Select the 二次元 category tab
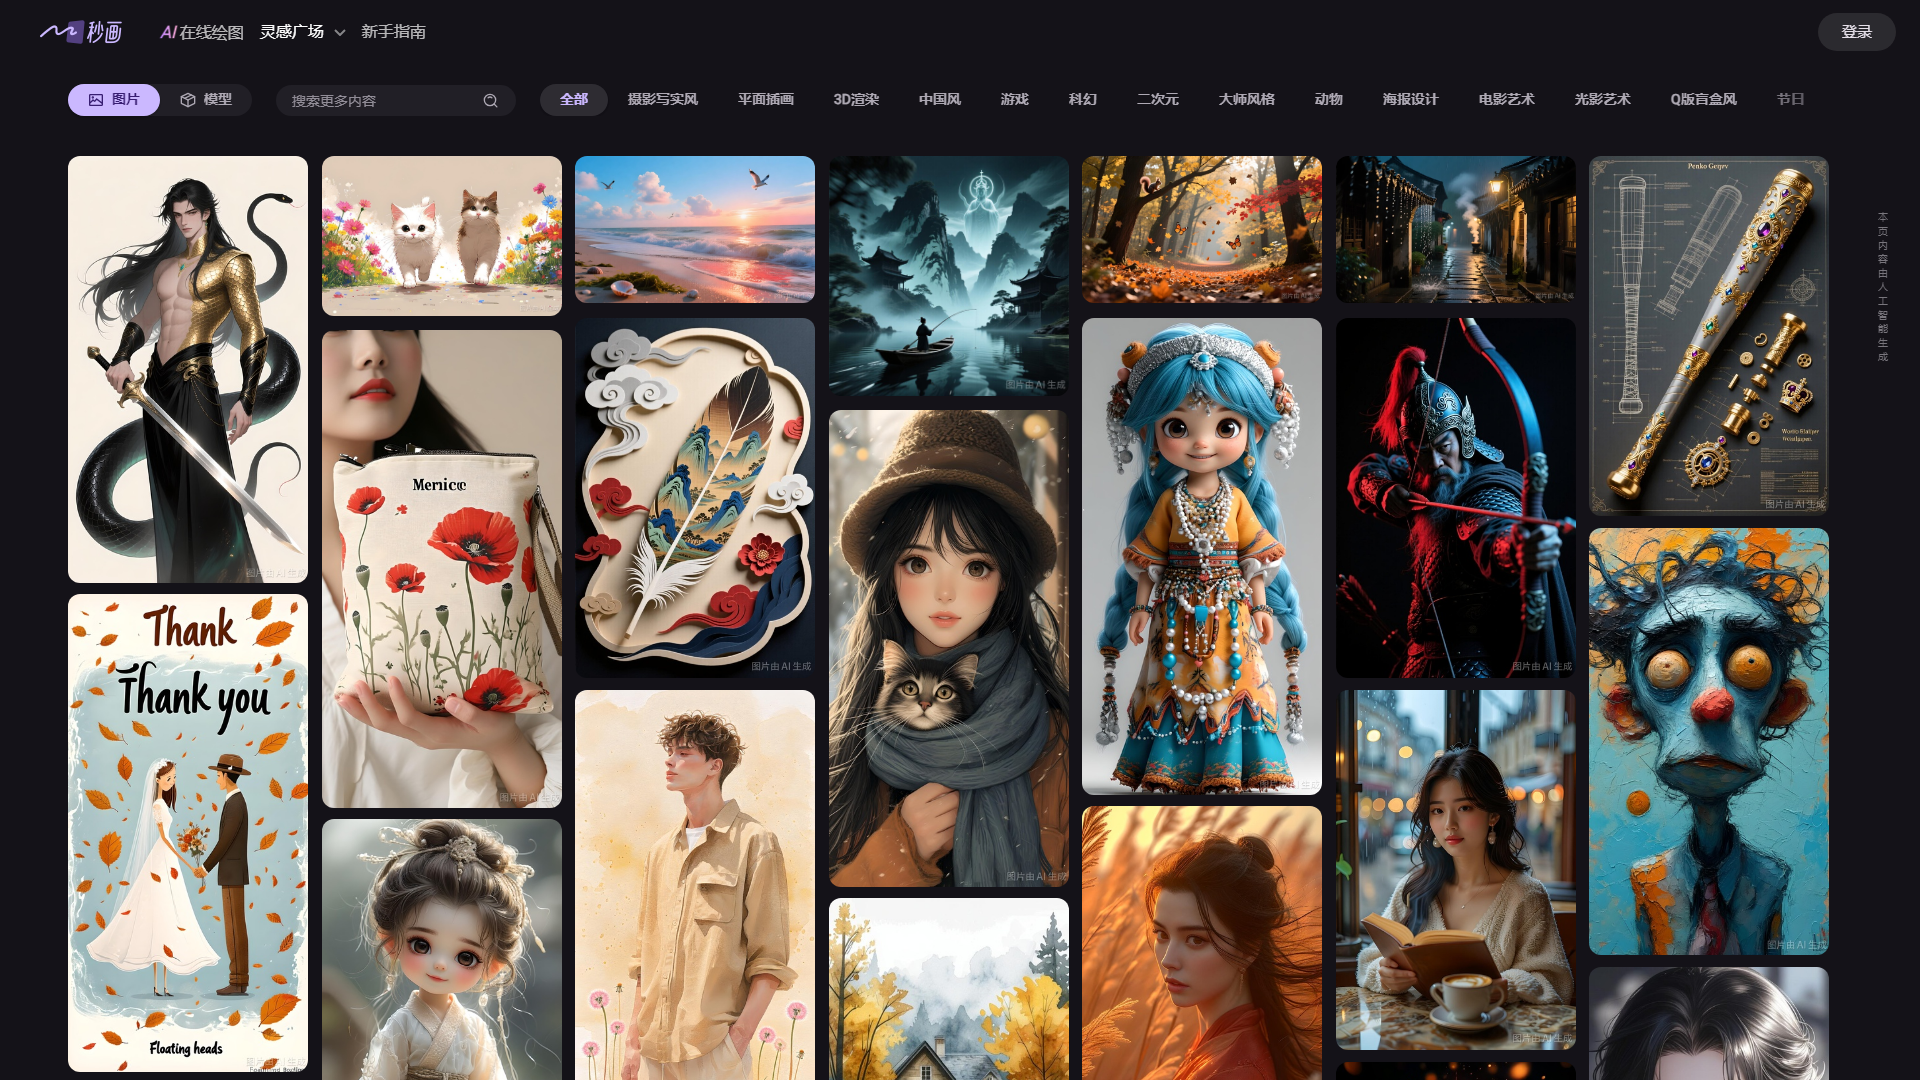Screen dimensions: 1920x1080 pos(1157,100)
